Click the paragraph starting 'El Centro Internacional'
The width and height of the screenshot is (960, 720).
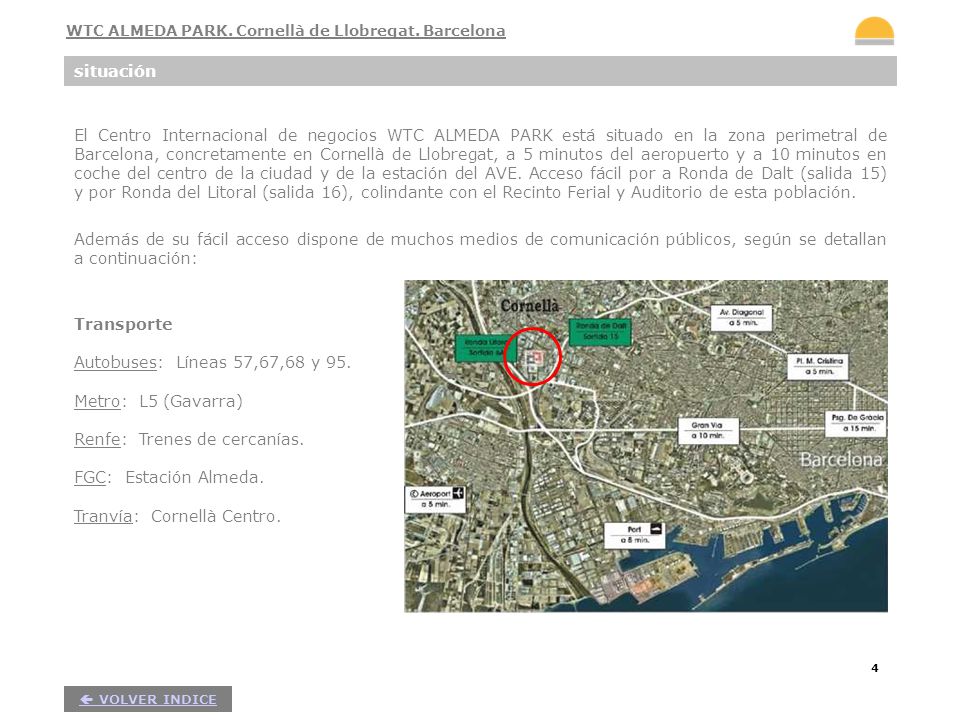pyautogui.click(x=480, y=163)
